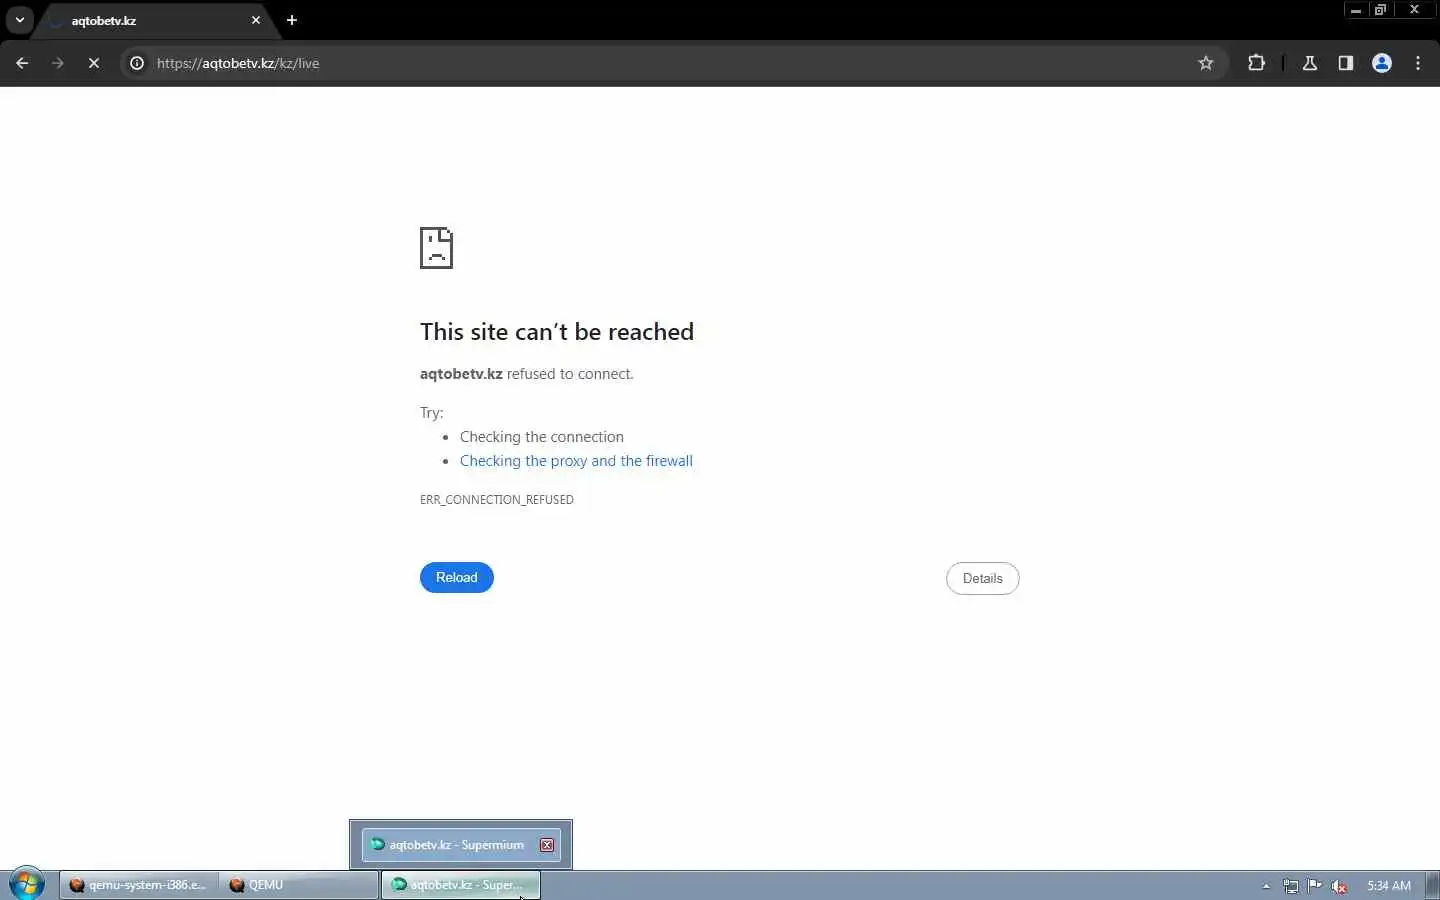Go back to the previous page
This screenshot has height=900, width=1440.
[22, 63]
